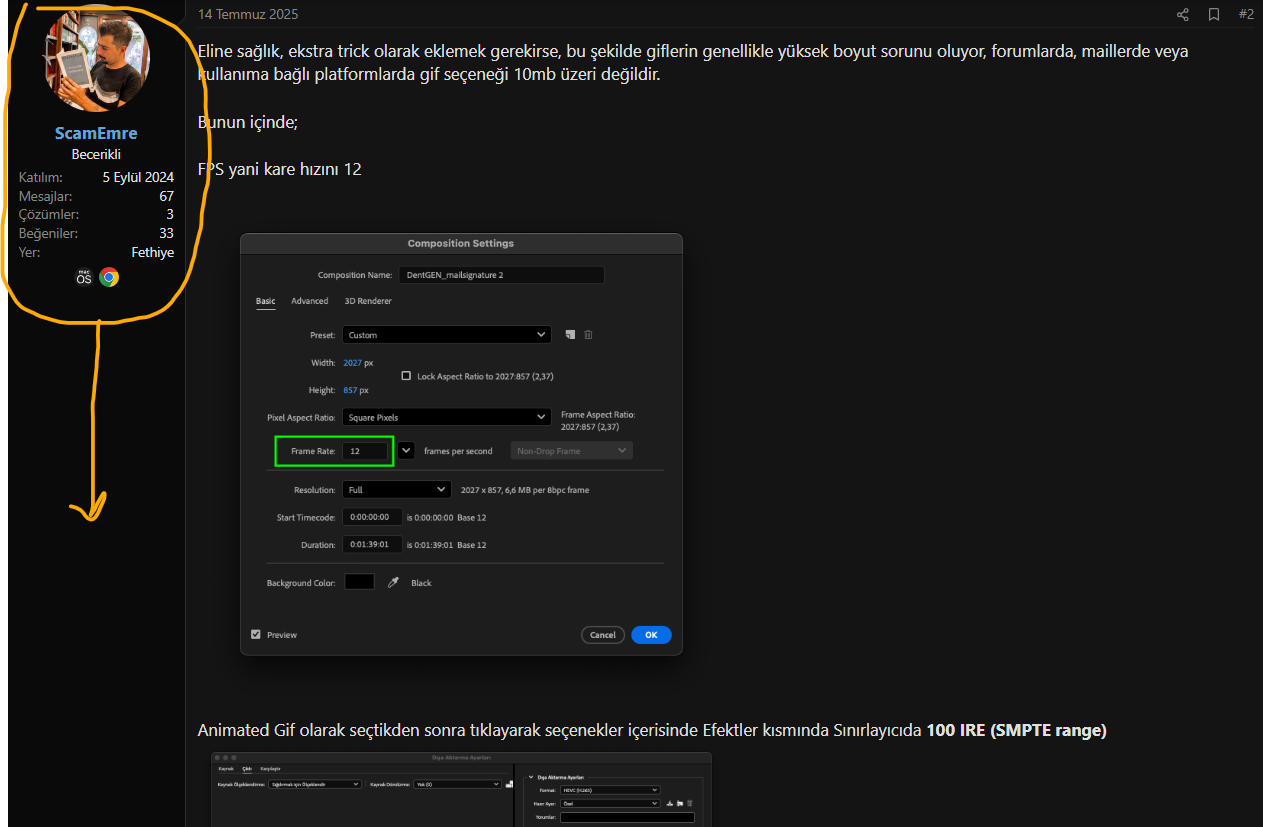Expand the Pixel Aspect Ratio dropdown
This screenshot has height=827, width=1263.
446,417
